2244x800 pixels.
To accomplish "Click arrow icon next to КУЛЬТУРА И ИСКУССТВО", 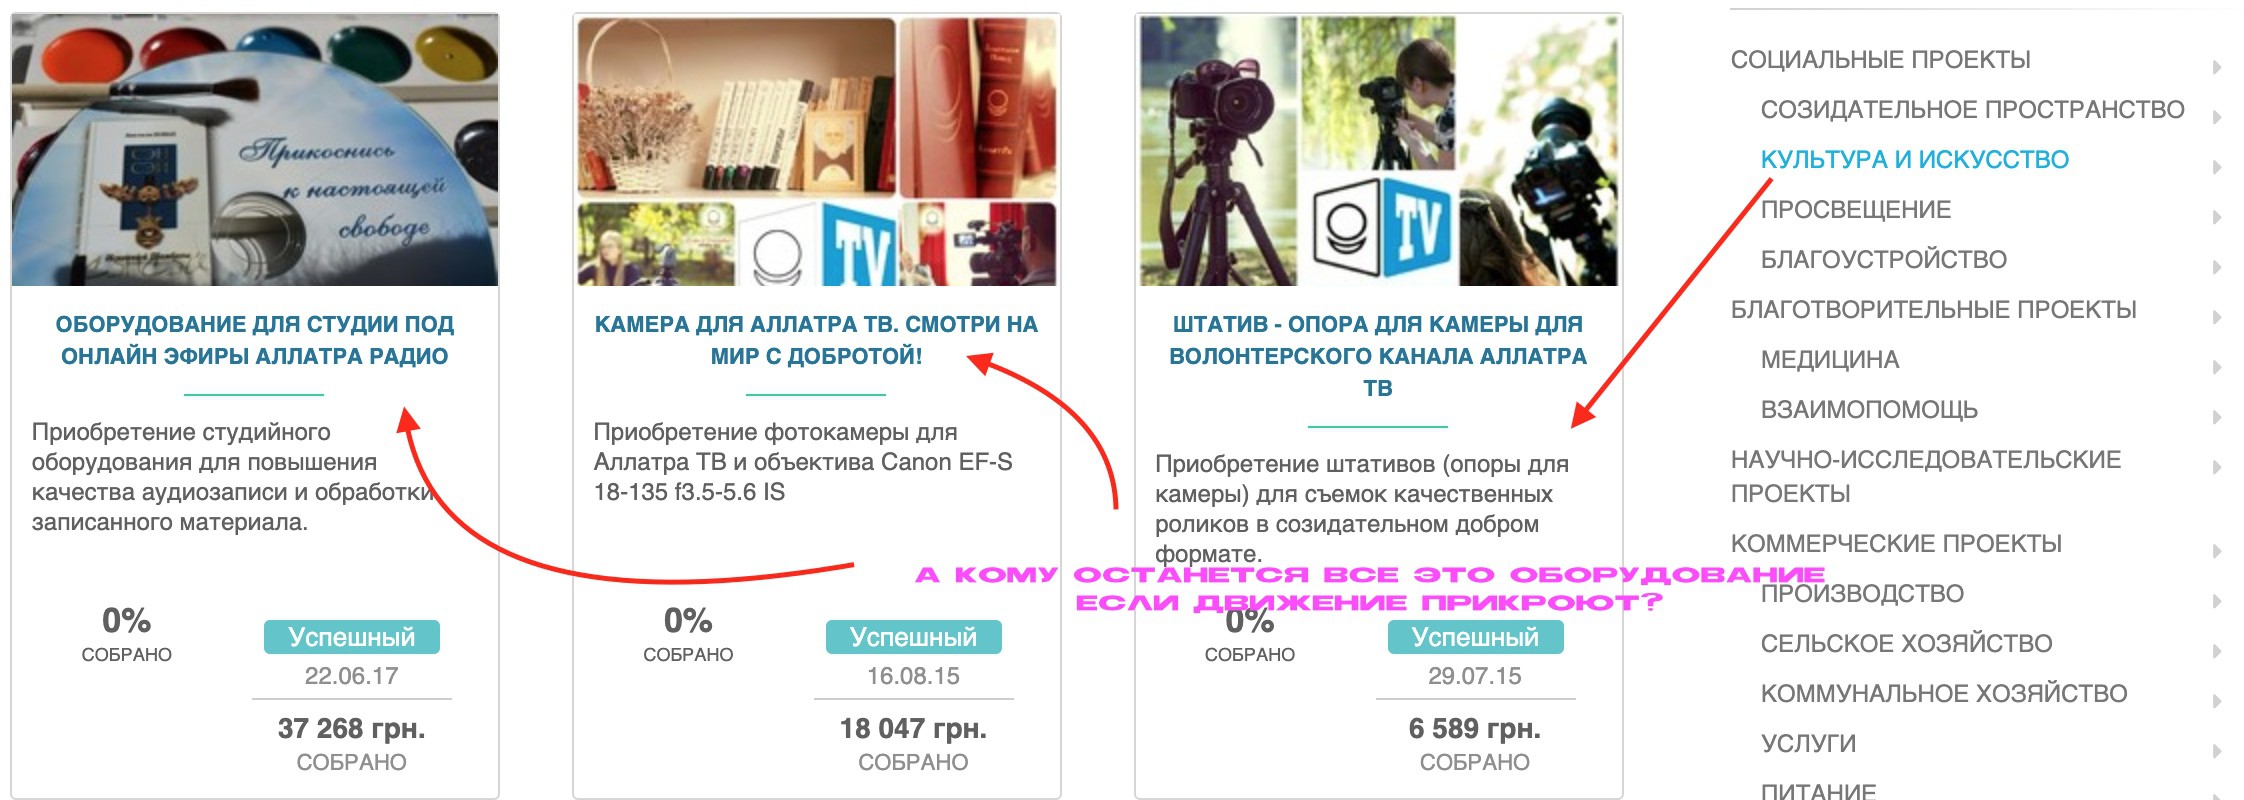I will pyautogui.click(x=2217, y=167).
